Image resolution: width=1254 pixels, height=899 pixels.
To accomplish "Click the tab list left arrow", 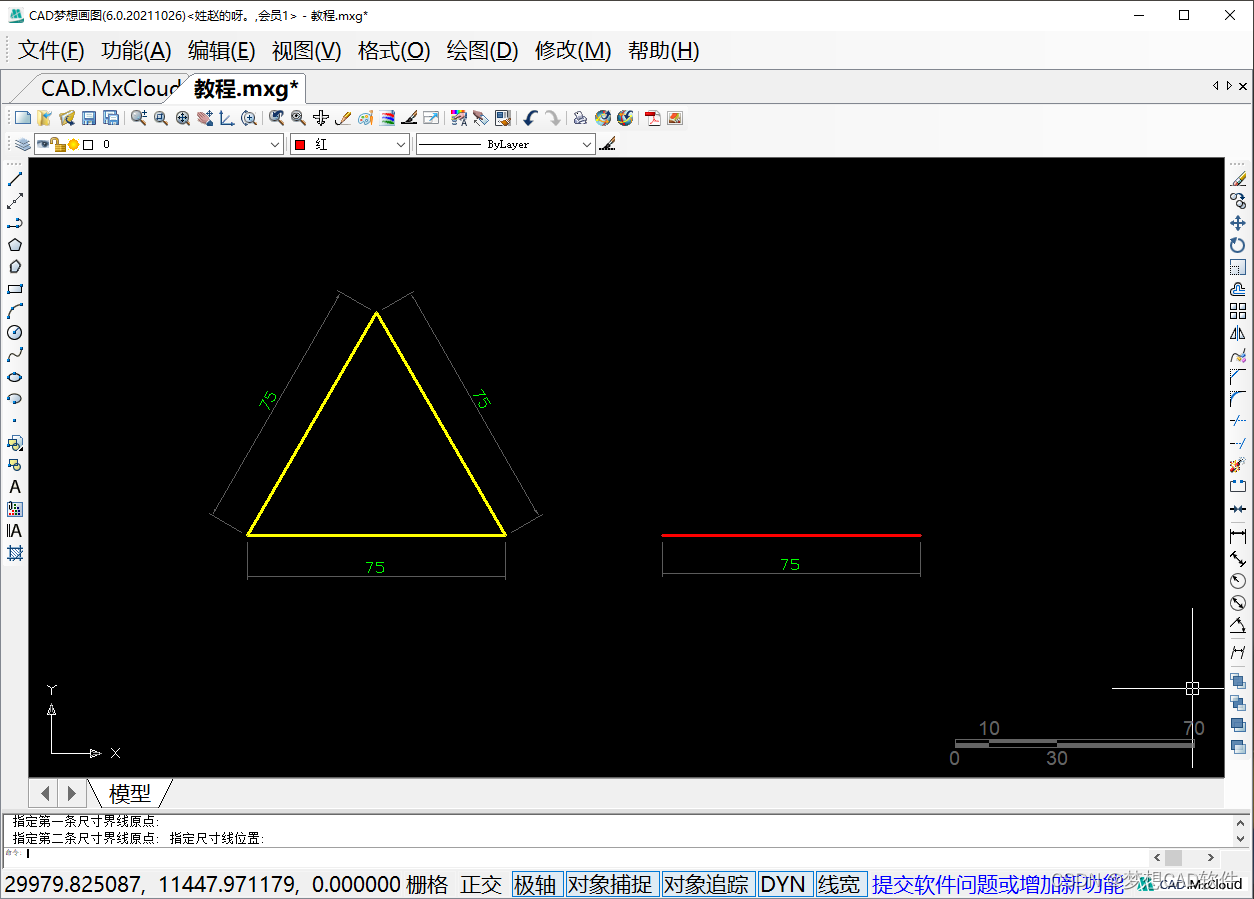I will tap(1215, 86).
